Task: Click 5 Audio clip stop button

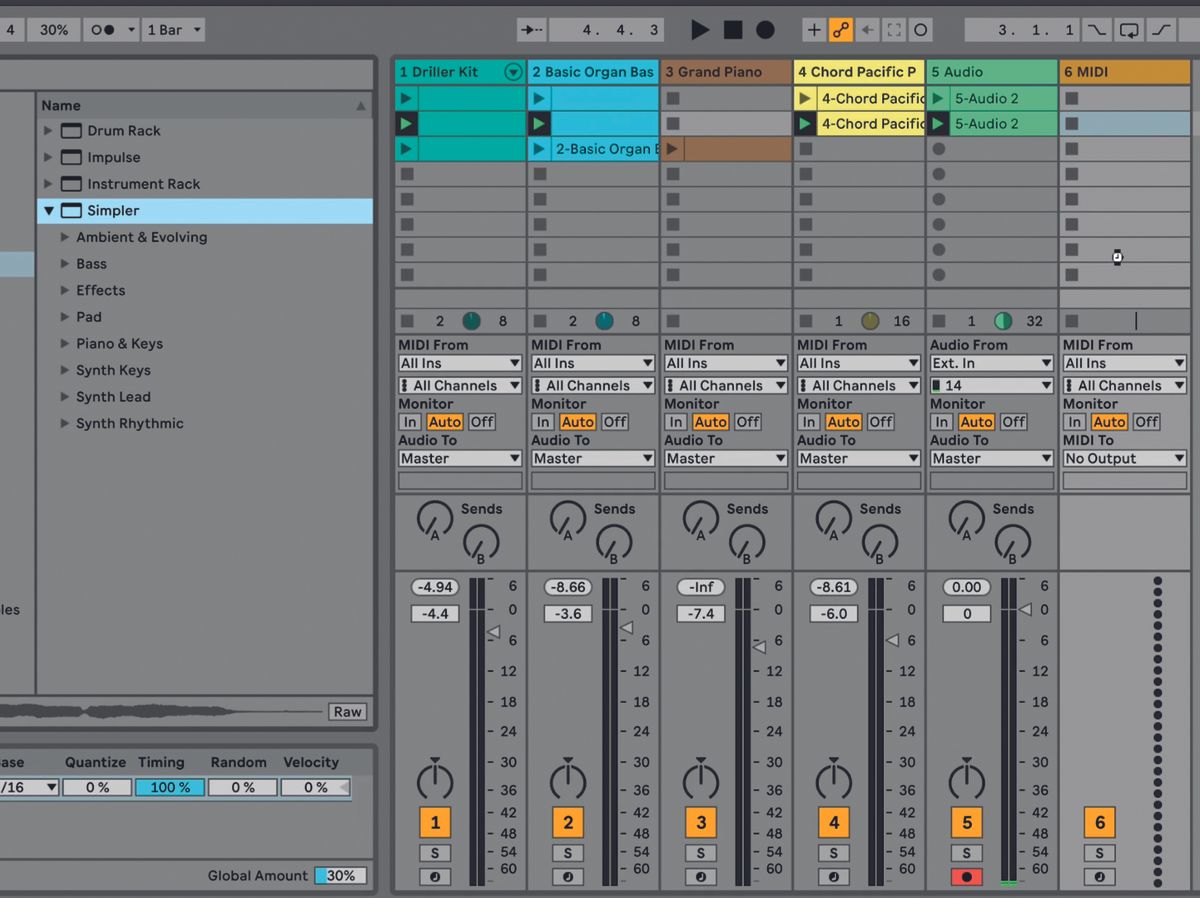Action: (939, 322)
